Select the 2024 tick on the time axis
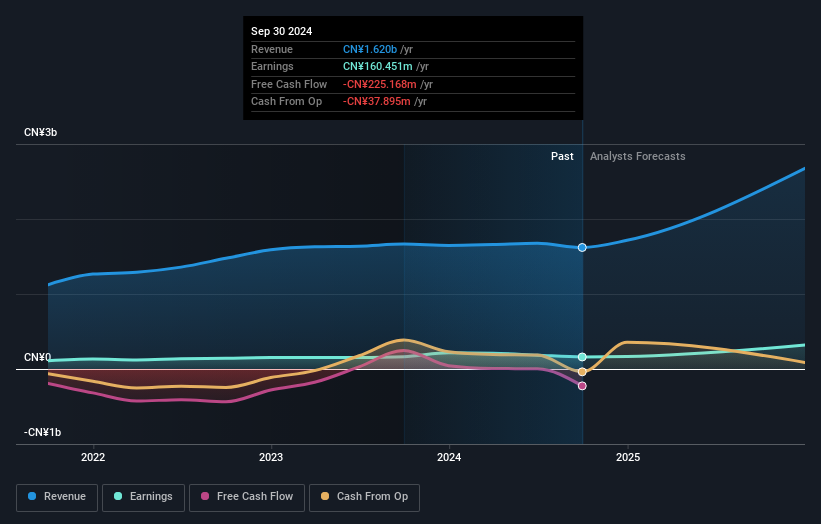The height and width of the screenshot is (524, 821). 449,457
